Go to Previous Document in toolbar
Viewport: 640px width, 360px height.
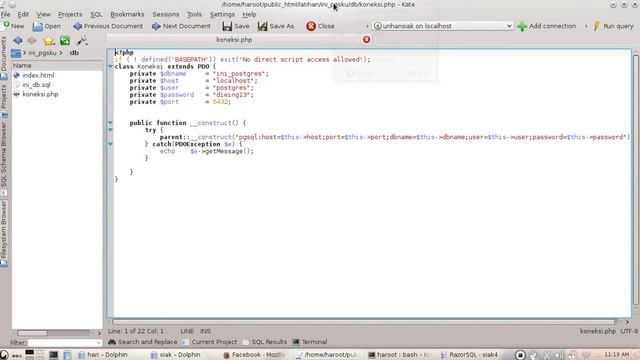tap(108, 26)
